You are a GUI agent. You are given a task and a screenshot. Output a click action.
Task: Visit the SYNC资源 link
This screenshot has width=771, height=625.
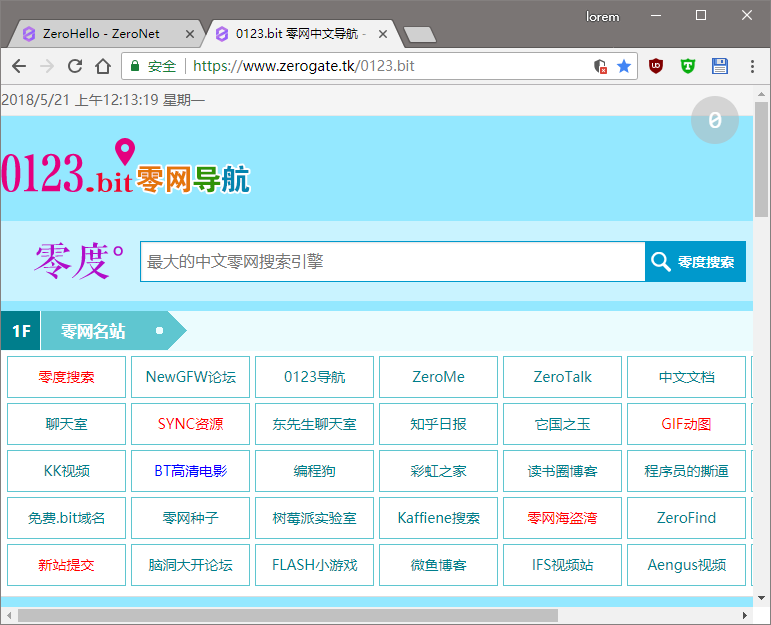pos(190,424)
